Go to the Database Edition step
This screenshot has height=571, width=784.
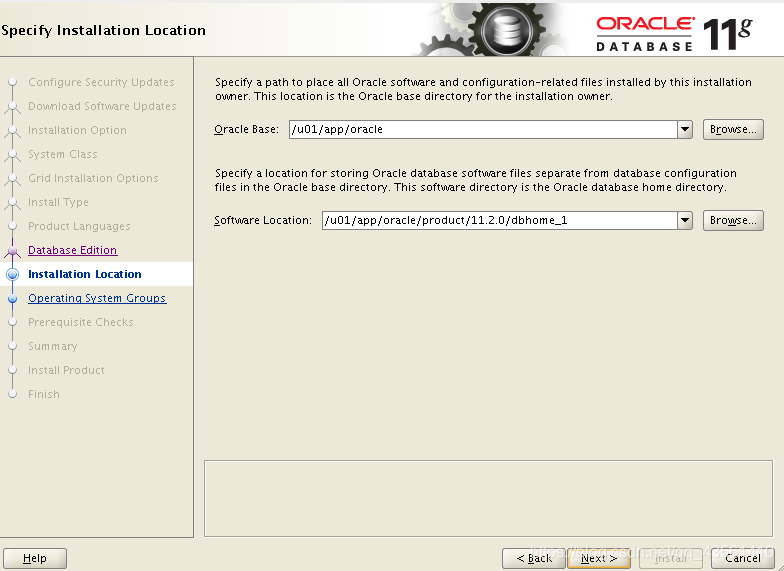[x=72, y=250]
